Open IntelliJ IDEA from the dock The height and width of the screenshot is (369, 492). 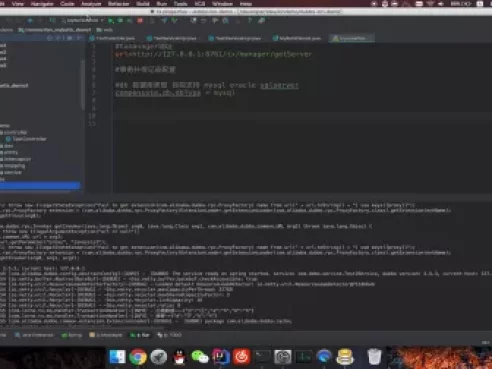[220, 357]
